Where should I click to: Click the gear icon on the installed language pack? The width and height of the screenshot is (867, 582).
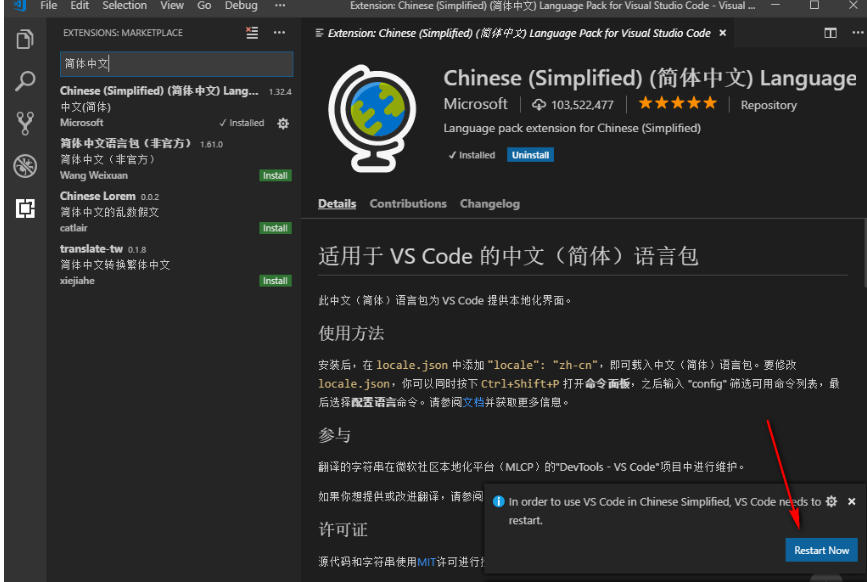(x=282, y=124)
